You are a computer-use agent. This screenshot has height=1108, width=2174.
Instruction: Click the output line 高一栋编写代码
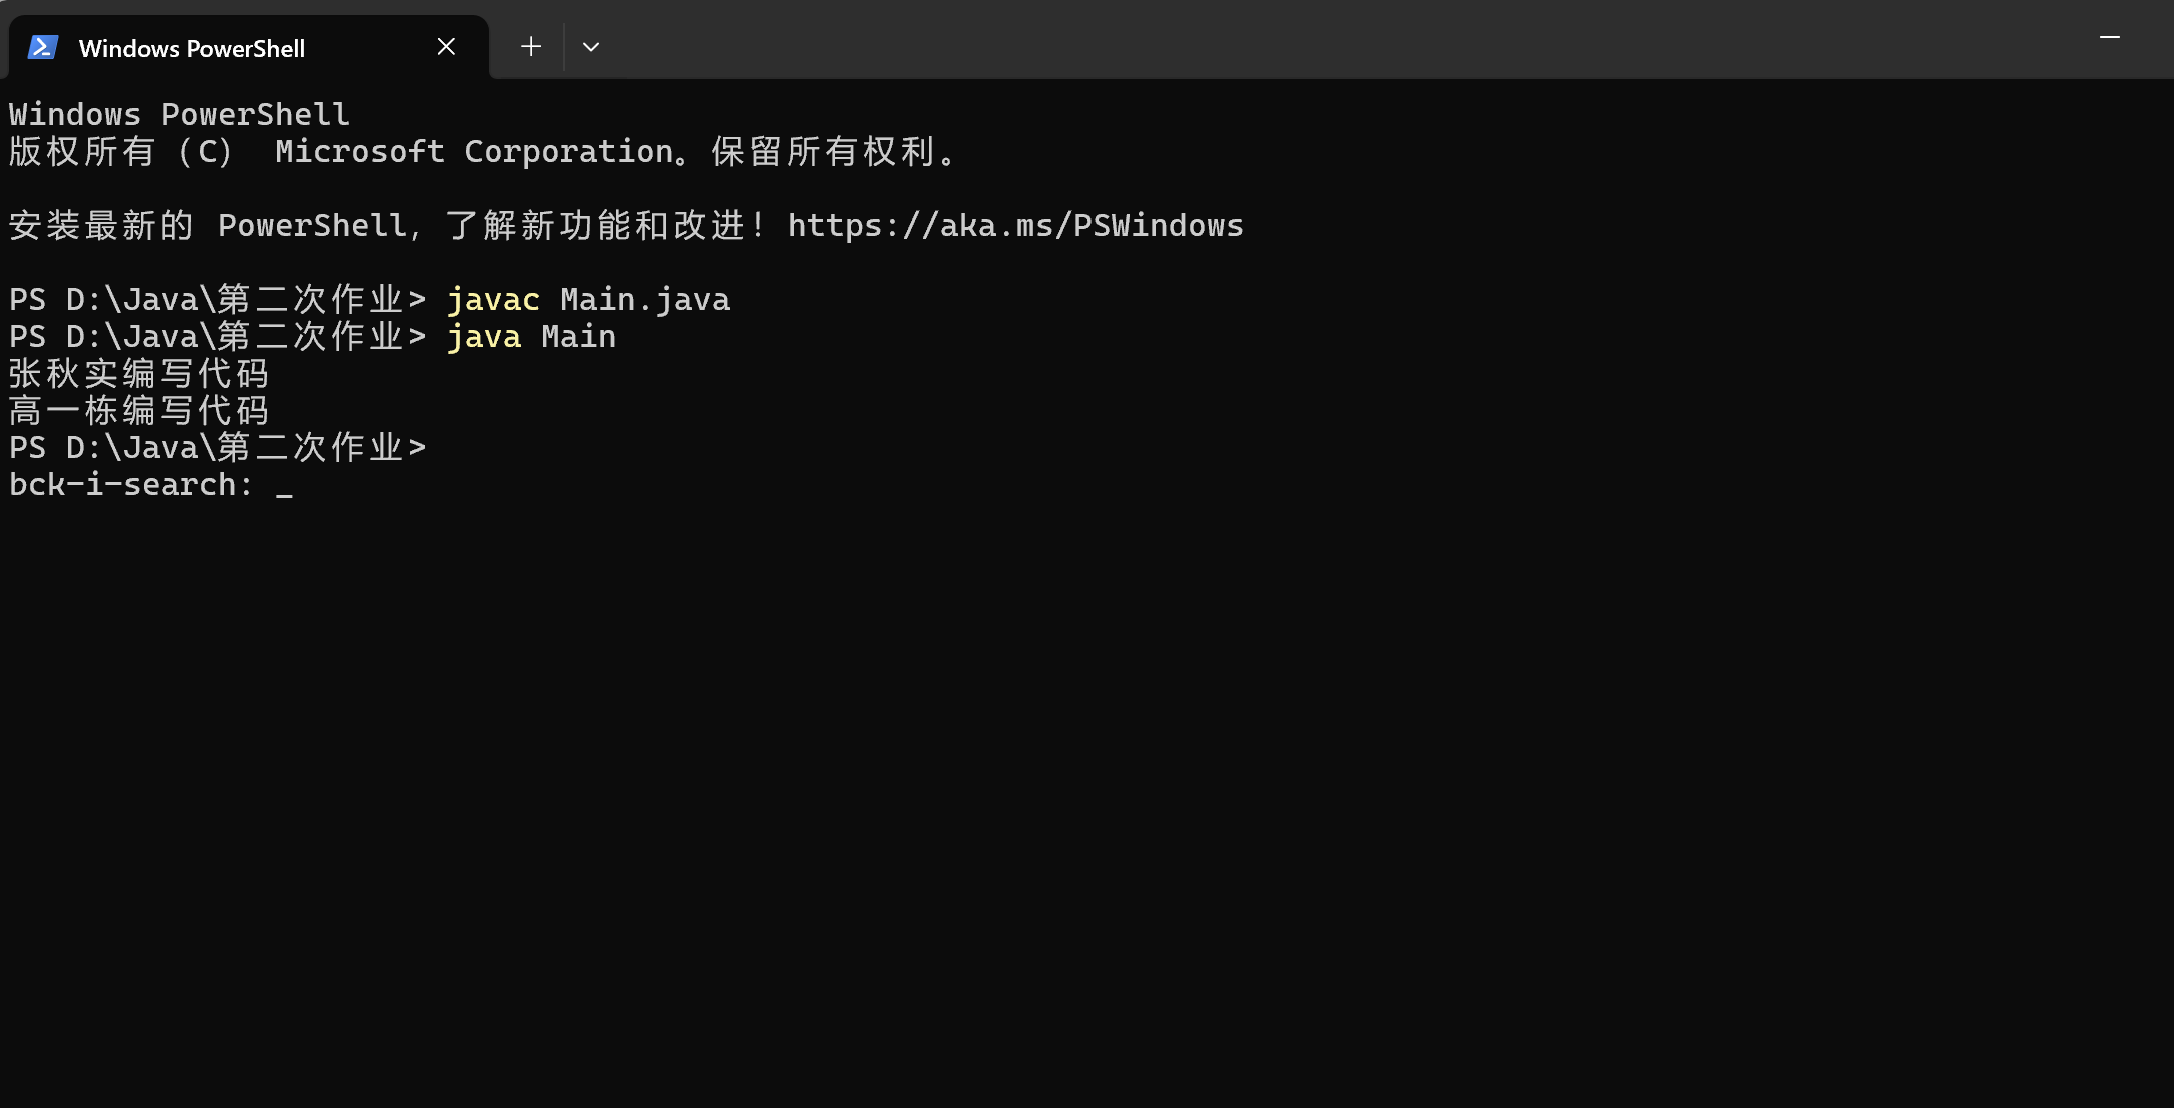139,411
